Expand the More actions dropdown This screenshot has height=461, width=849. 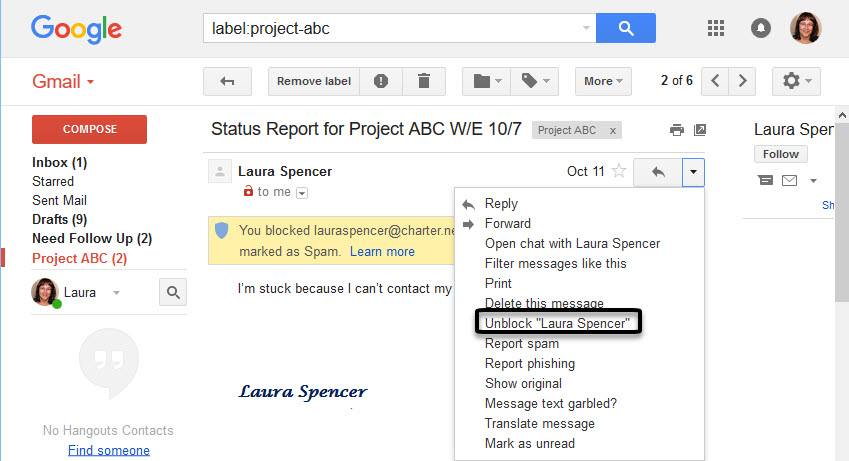[603, 81]
